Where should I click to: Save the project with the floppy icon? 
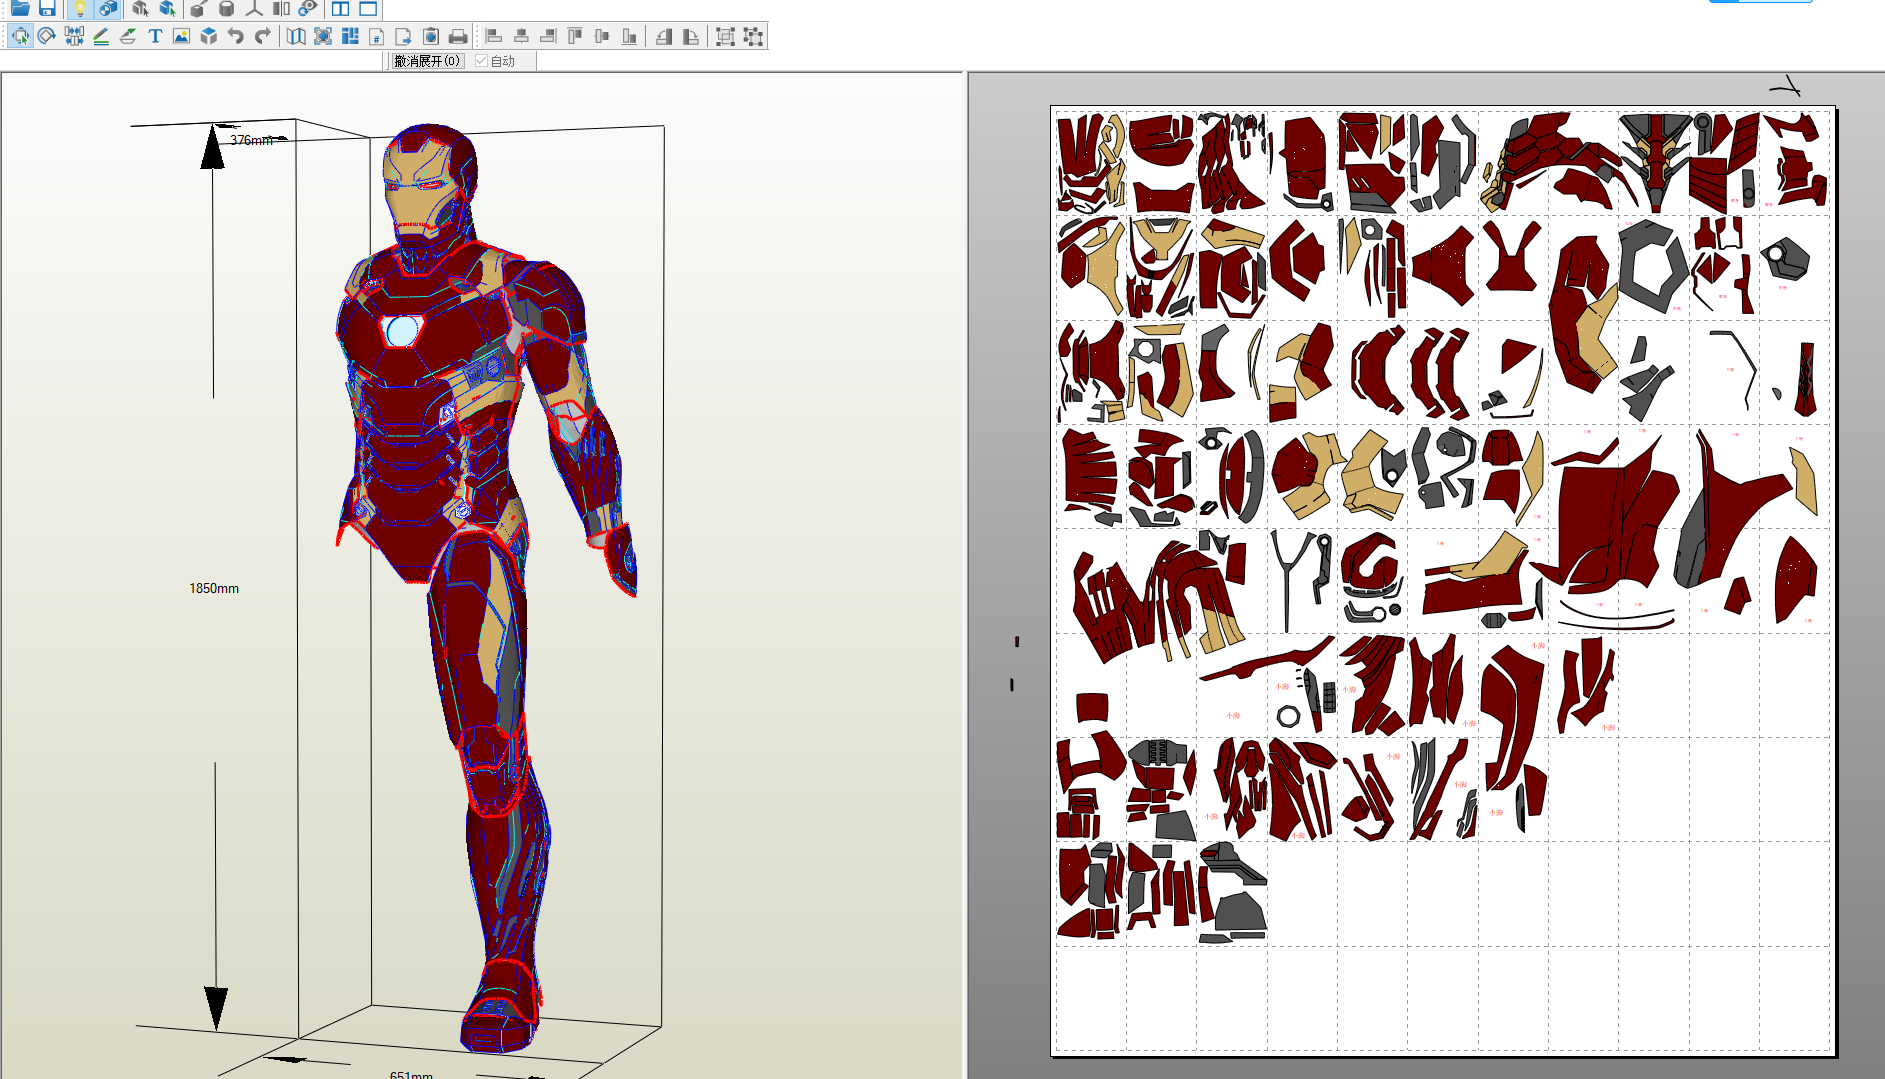[47, 8]
